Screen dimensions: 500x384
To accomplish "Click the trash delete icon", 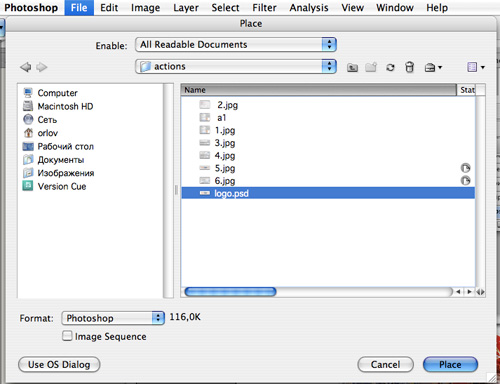I will pyautogui.click(x=409, y=67).
